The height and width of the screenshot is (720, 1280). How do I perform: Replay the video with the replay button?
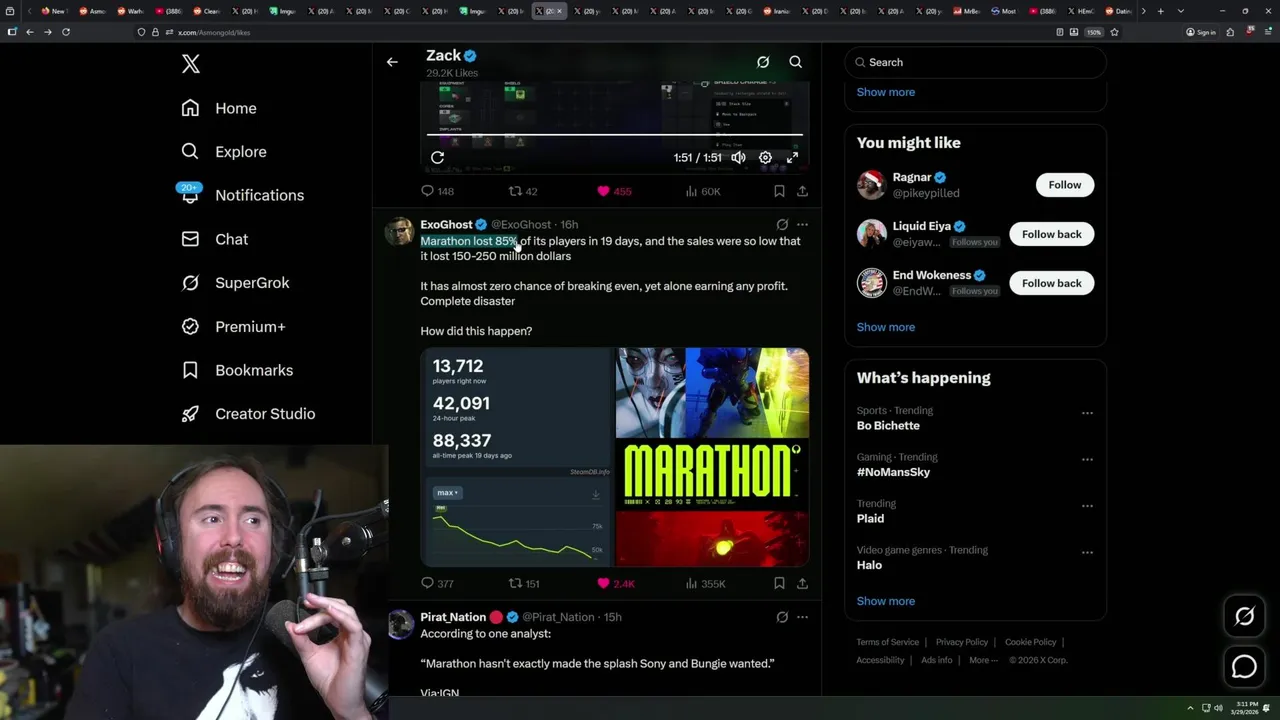click(437, 157)
